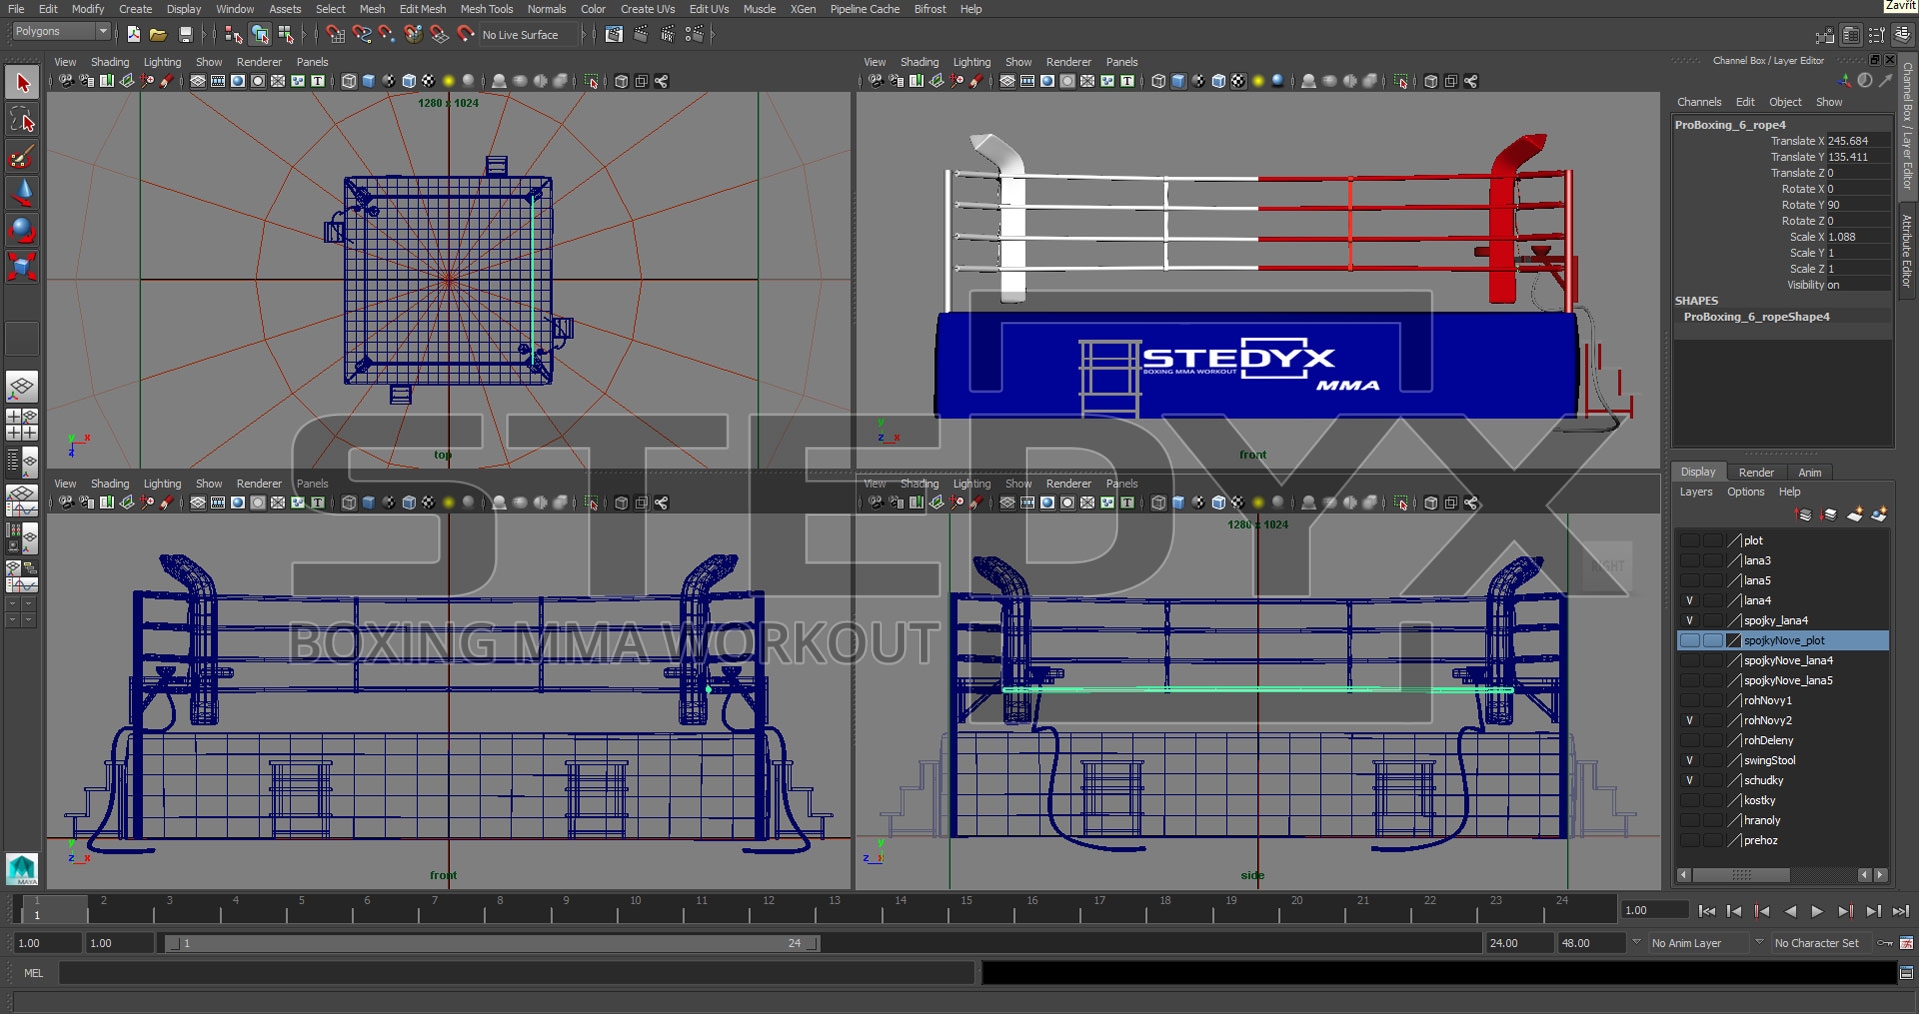Screen dimensions: 1919x1014
Task: Go to start of playback range
Action: point(1707,911)
